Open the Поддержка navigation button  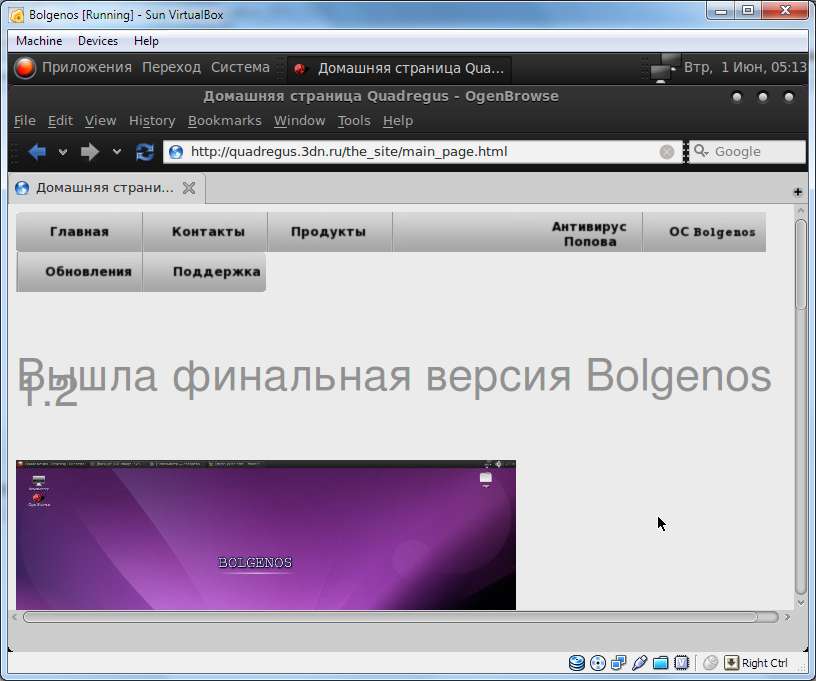tap(205, 272)
